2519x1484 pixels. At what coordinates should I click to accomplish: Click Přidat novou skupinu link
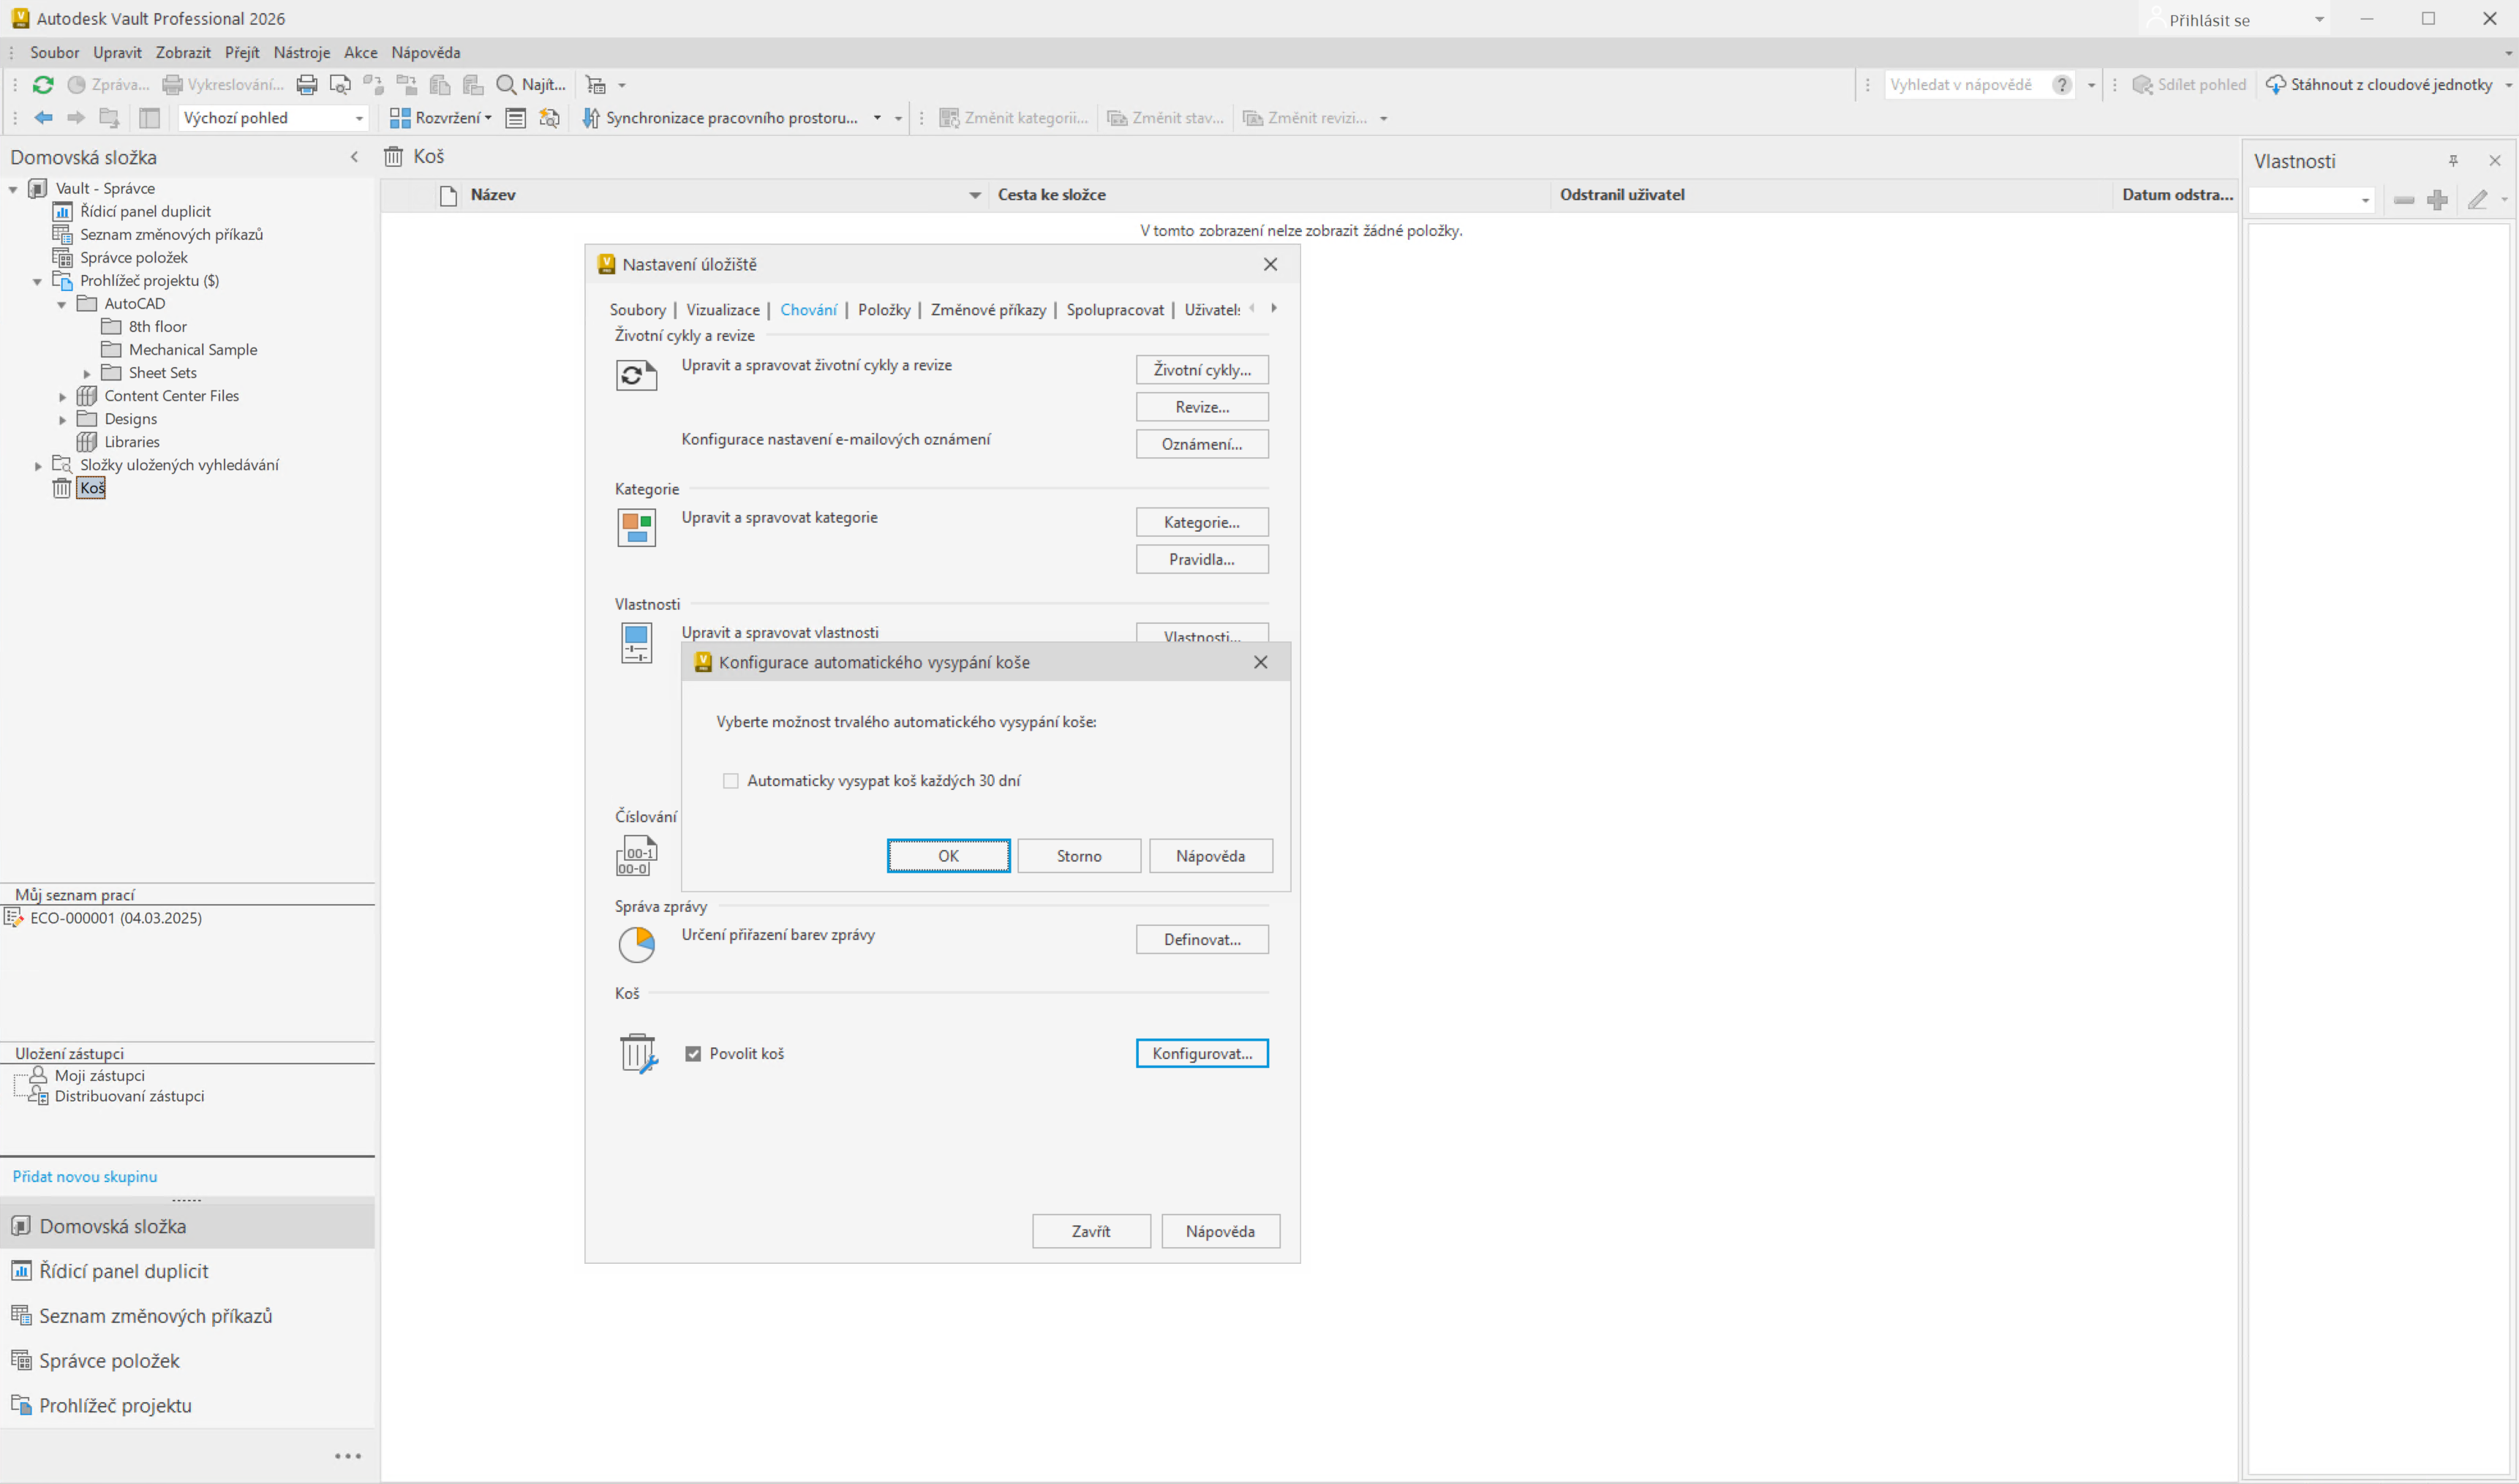85,1177
